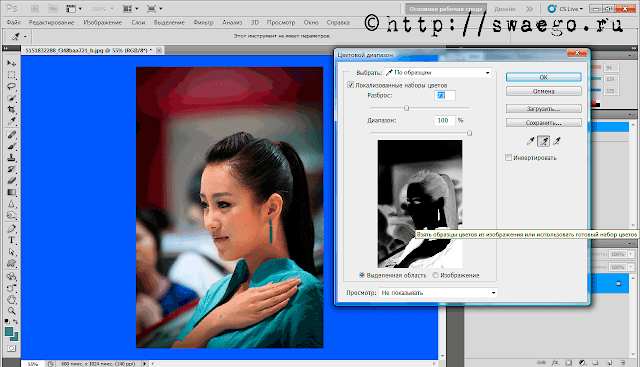Open the Arrange Documents dropdown
This screenshot has width=640, height=367.
point(131,9)
